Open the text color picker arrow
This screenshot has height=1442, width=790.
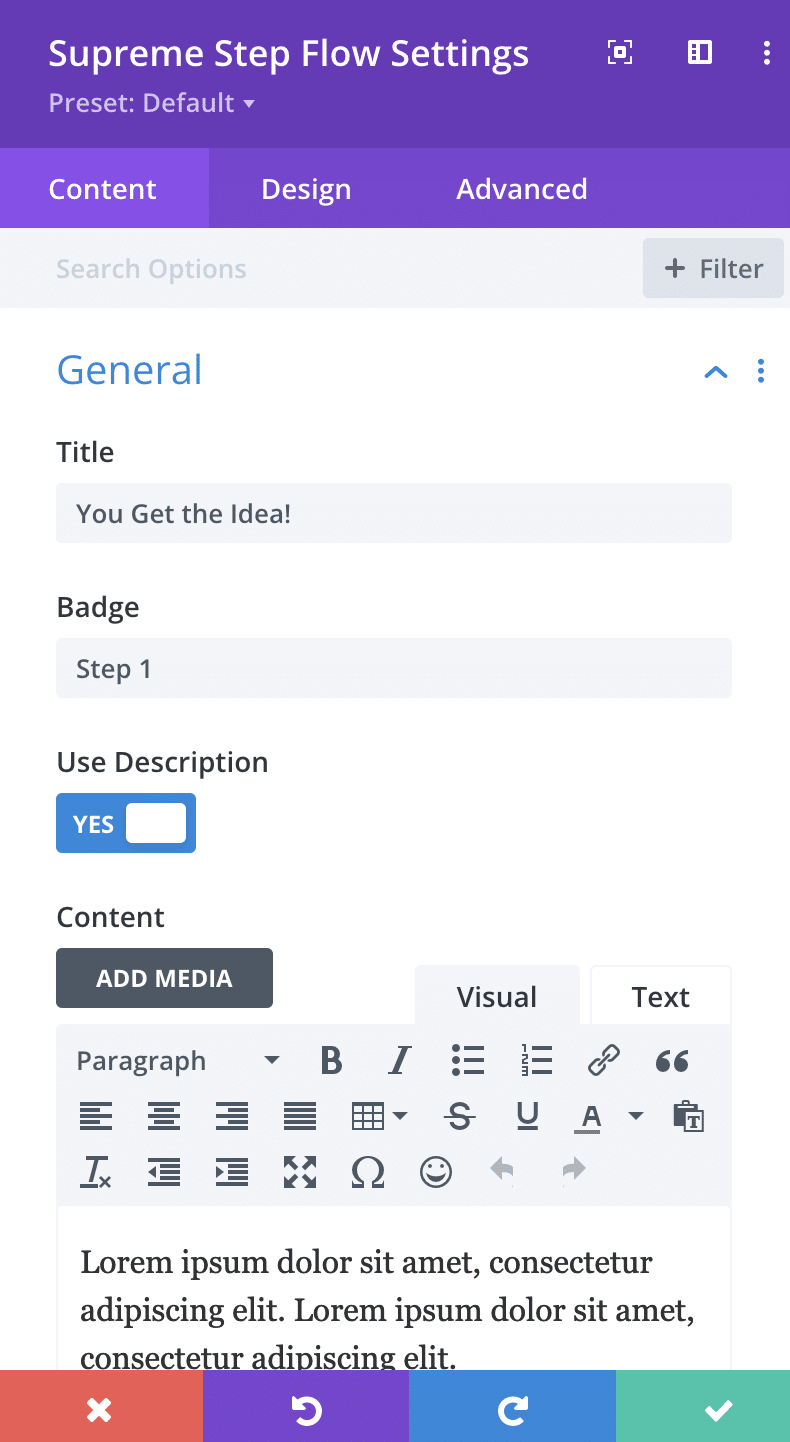636,1116
